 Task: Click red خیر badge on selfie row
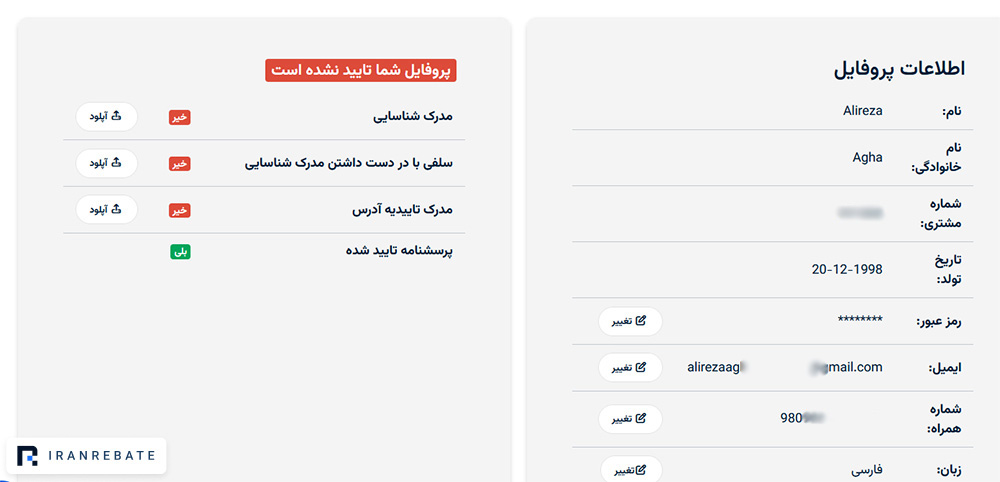(180, 164)
